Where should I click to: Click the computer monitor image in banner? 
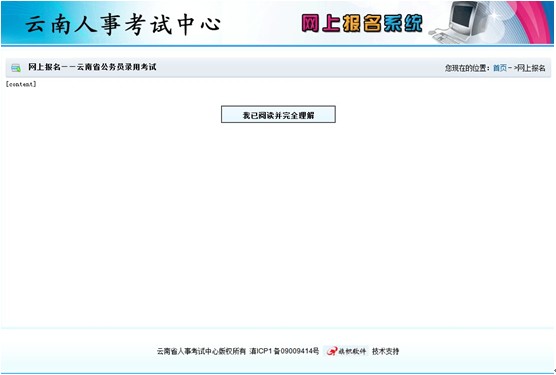tap(464, 17)
